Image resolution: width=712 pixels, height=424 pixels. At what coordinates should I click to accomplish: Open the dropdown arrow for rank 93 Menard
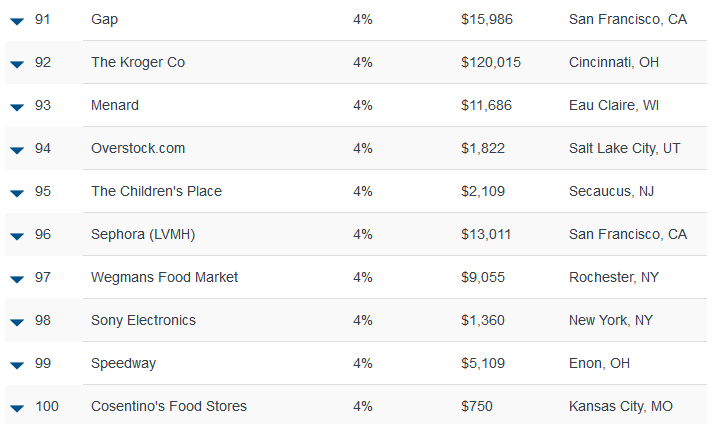pos(17,108)
